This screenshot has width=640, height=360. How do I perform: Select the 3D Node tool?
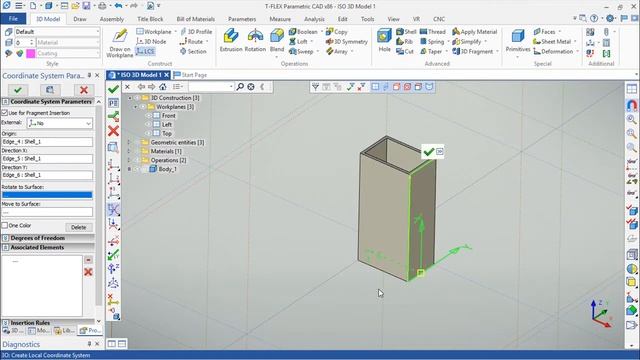(151, 42)
